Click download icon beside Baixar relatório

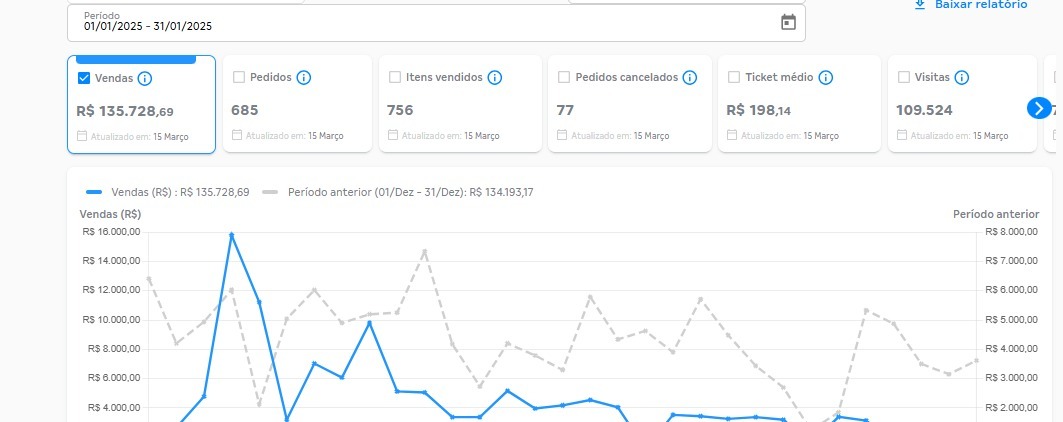pyautogui.click(x=920, y=5)
